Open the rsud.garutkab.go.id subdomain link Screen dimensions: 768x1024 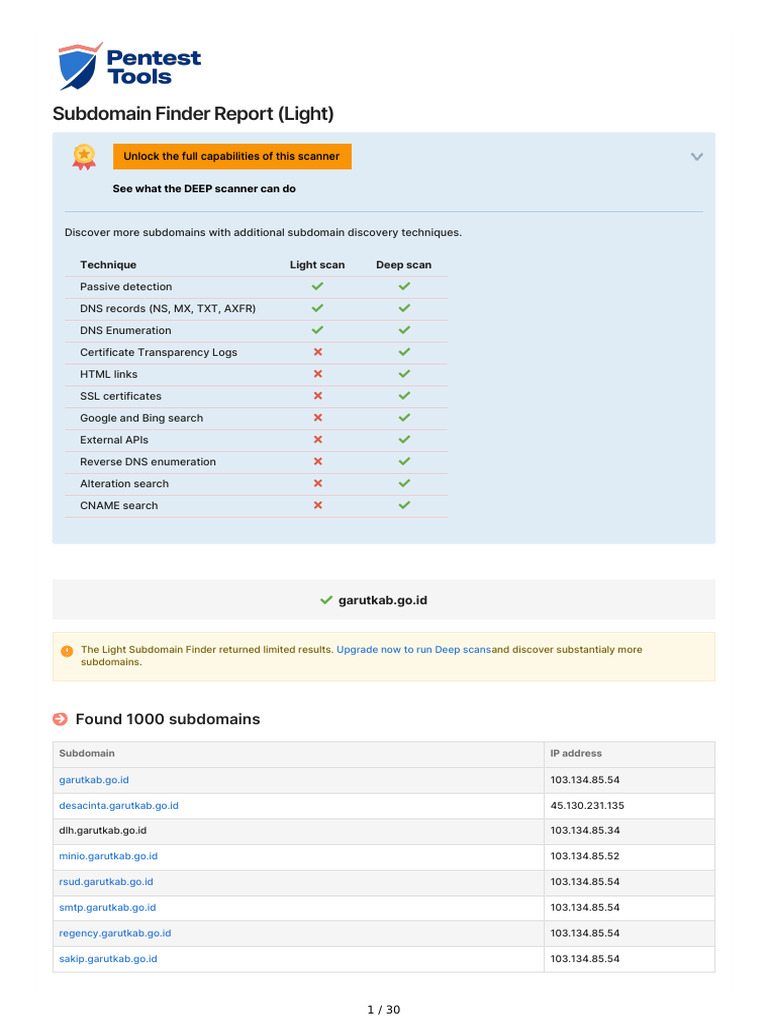tap(106, 882)
